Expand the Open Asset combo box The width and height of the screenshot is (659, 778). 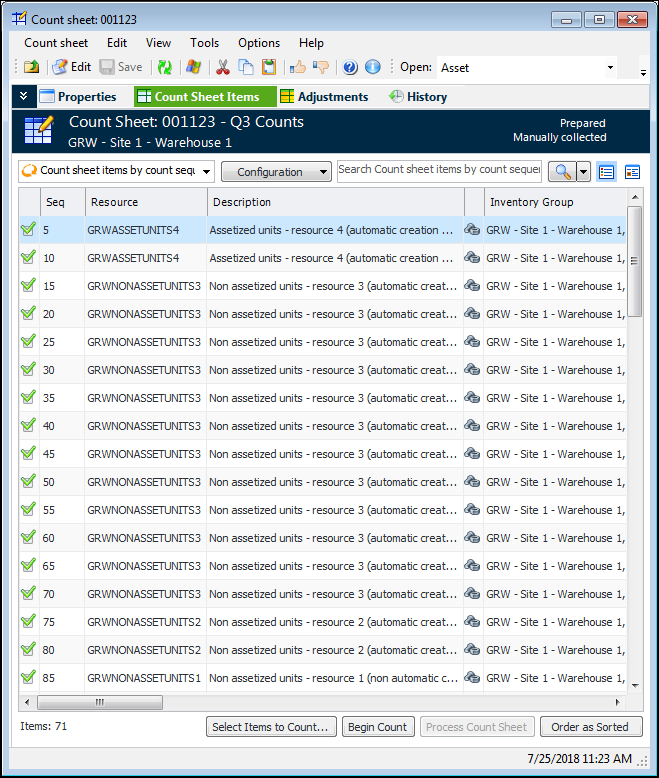point(610,68)
